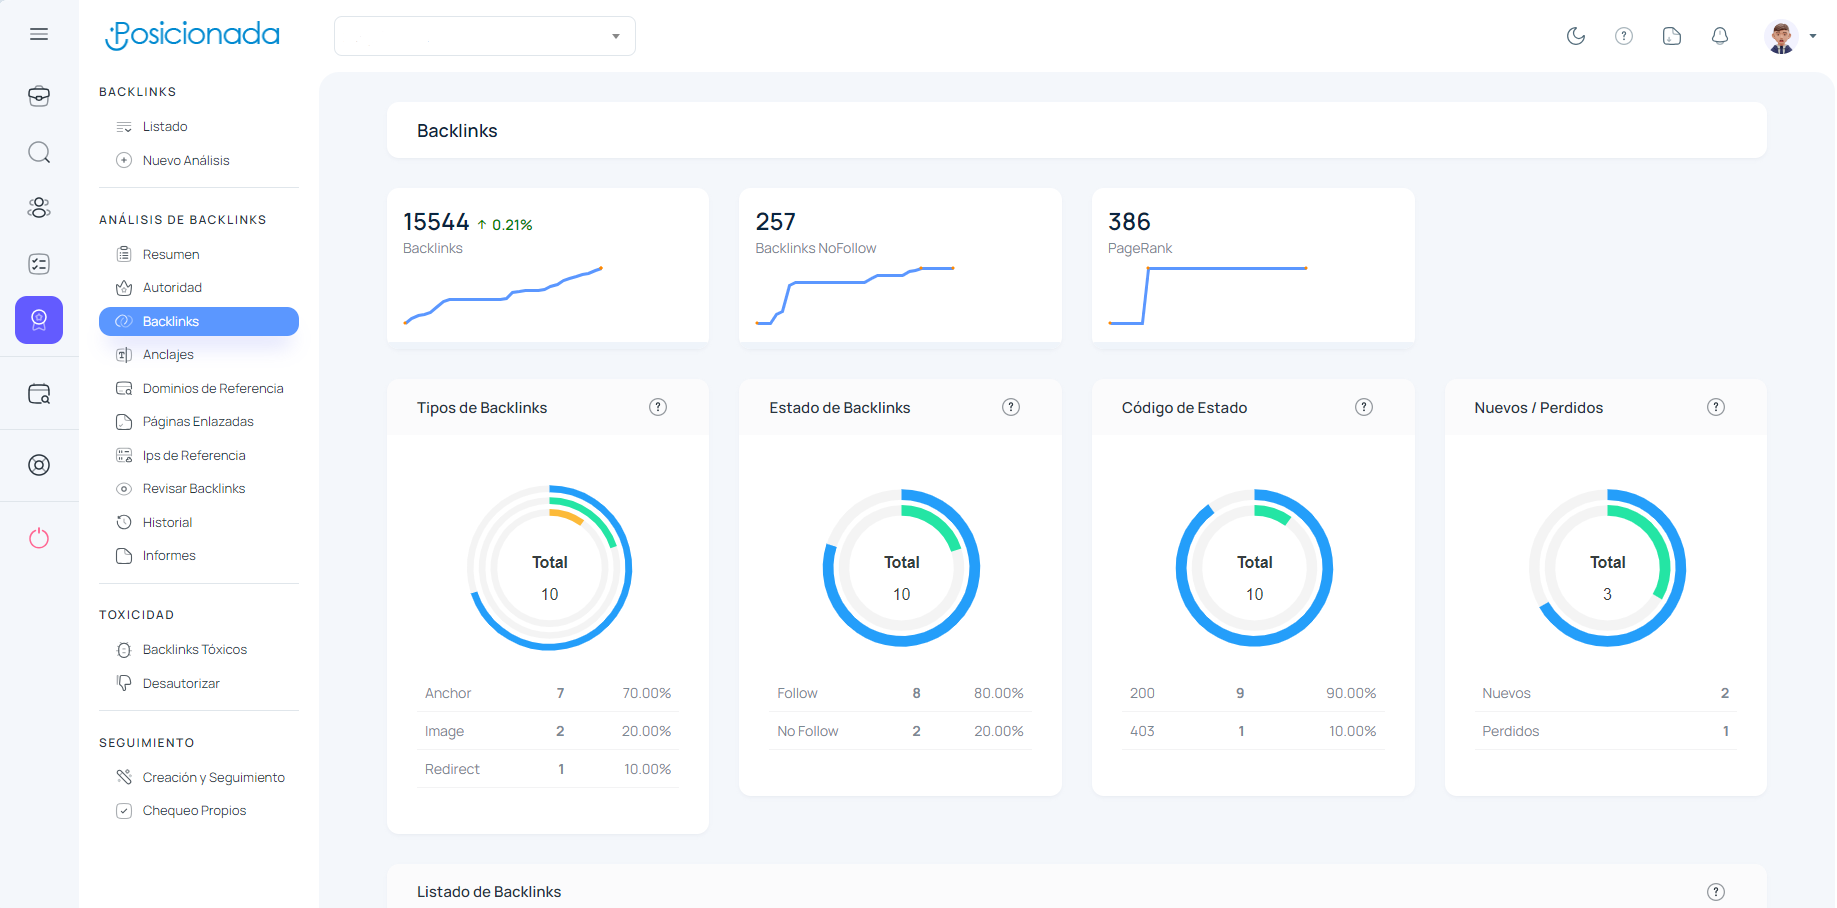Select the highlighted award badge icon in rail
1837x908 pixels.
[39, 320]
